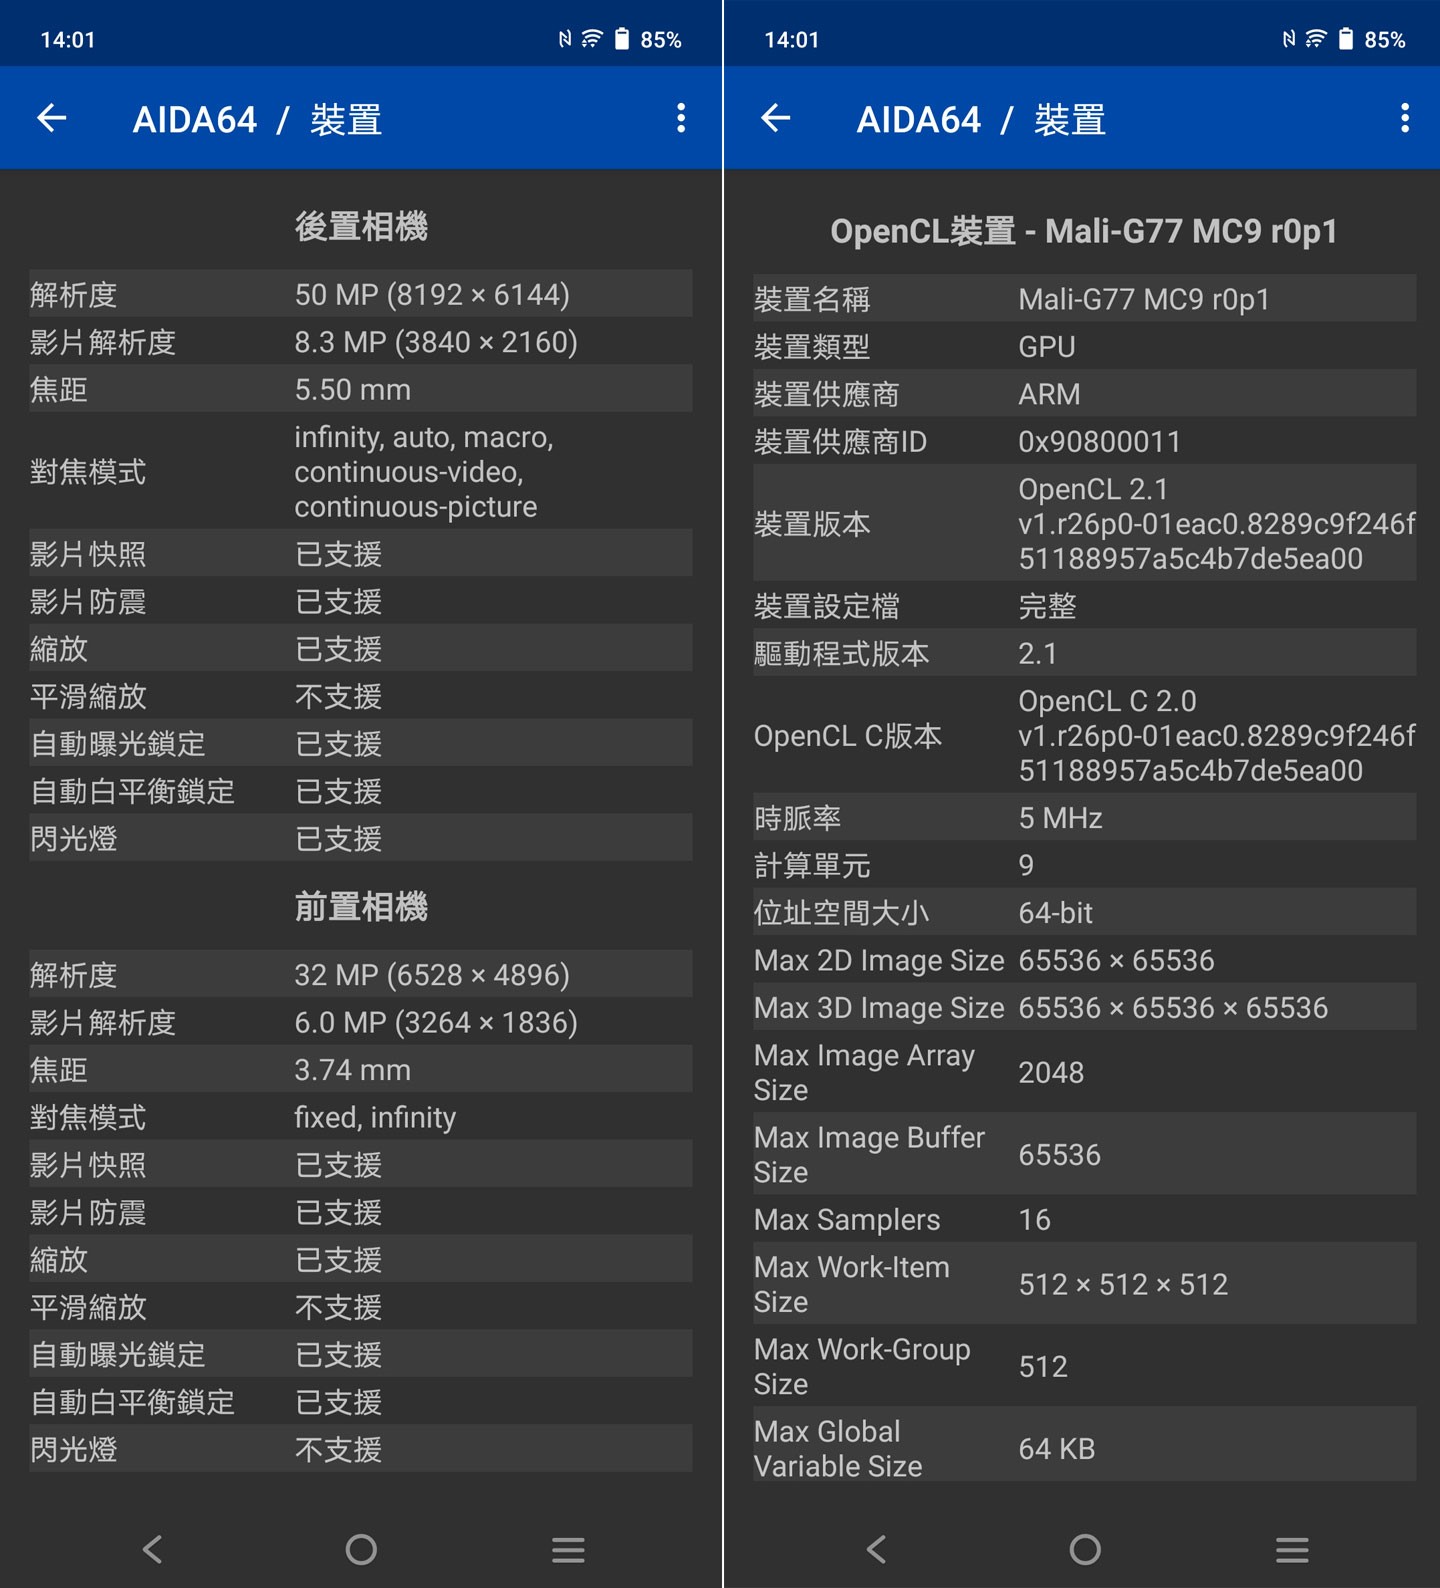
Task: Tap the 5.50 mm focal length value
Action: 352,389
